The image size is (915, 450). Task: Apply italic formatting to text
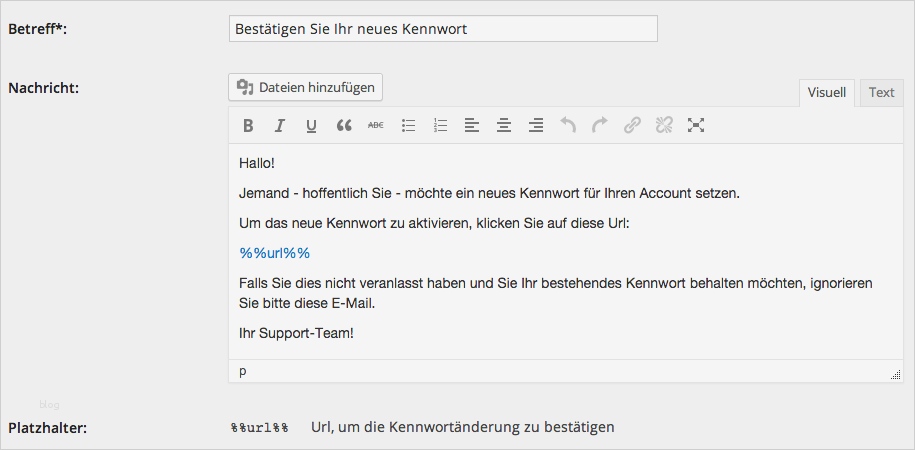280,126
